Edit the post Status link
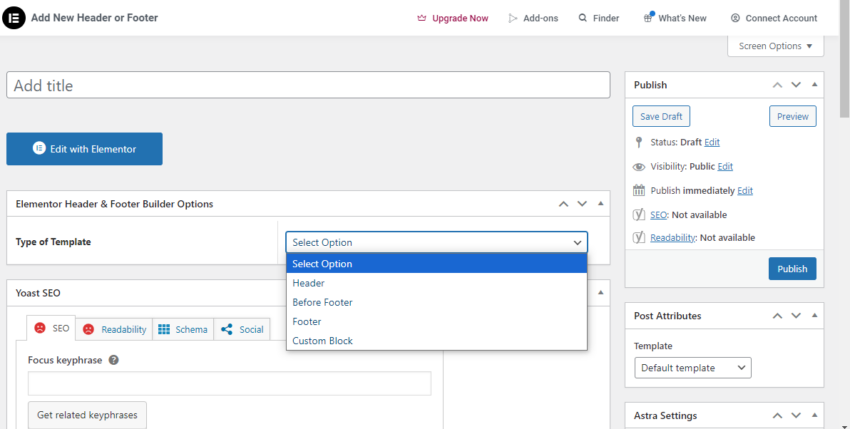850x429 pixels. (x=712, y=142)
